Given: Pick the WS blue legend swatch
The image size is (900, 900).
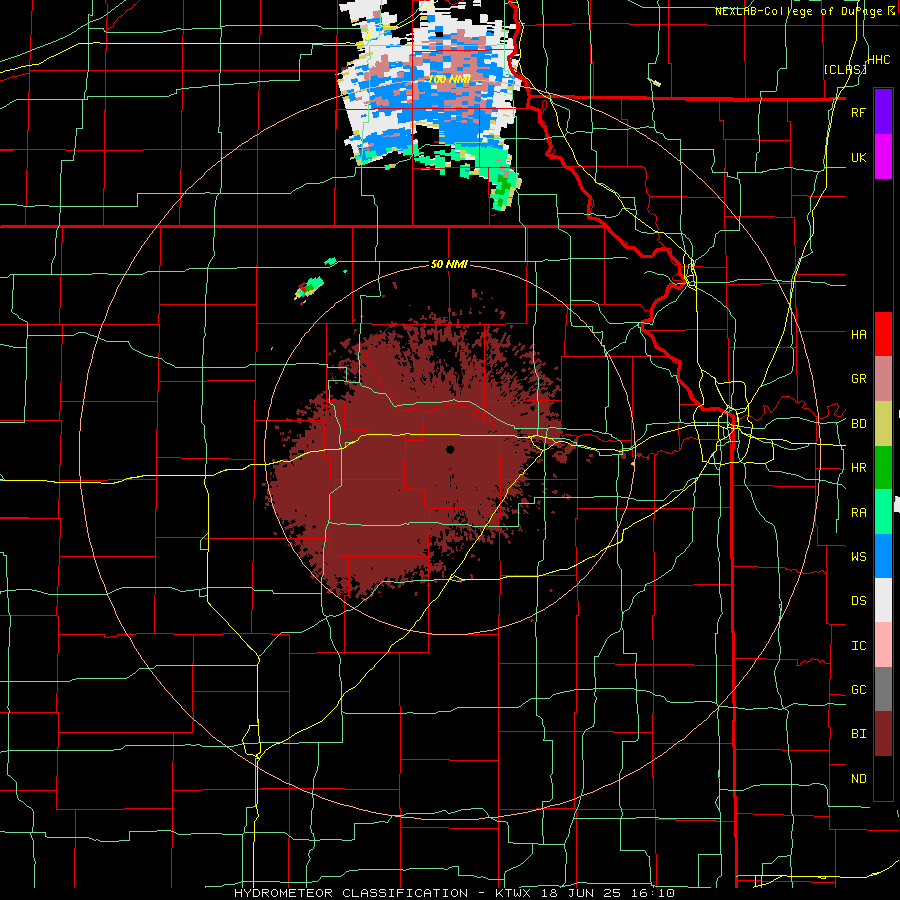Looking at the screenshot, I should (x=883, y=556).
